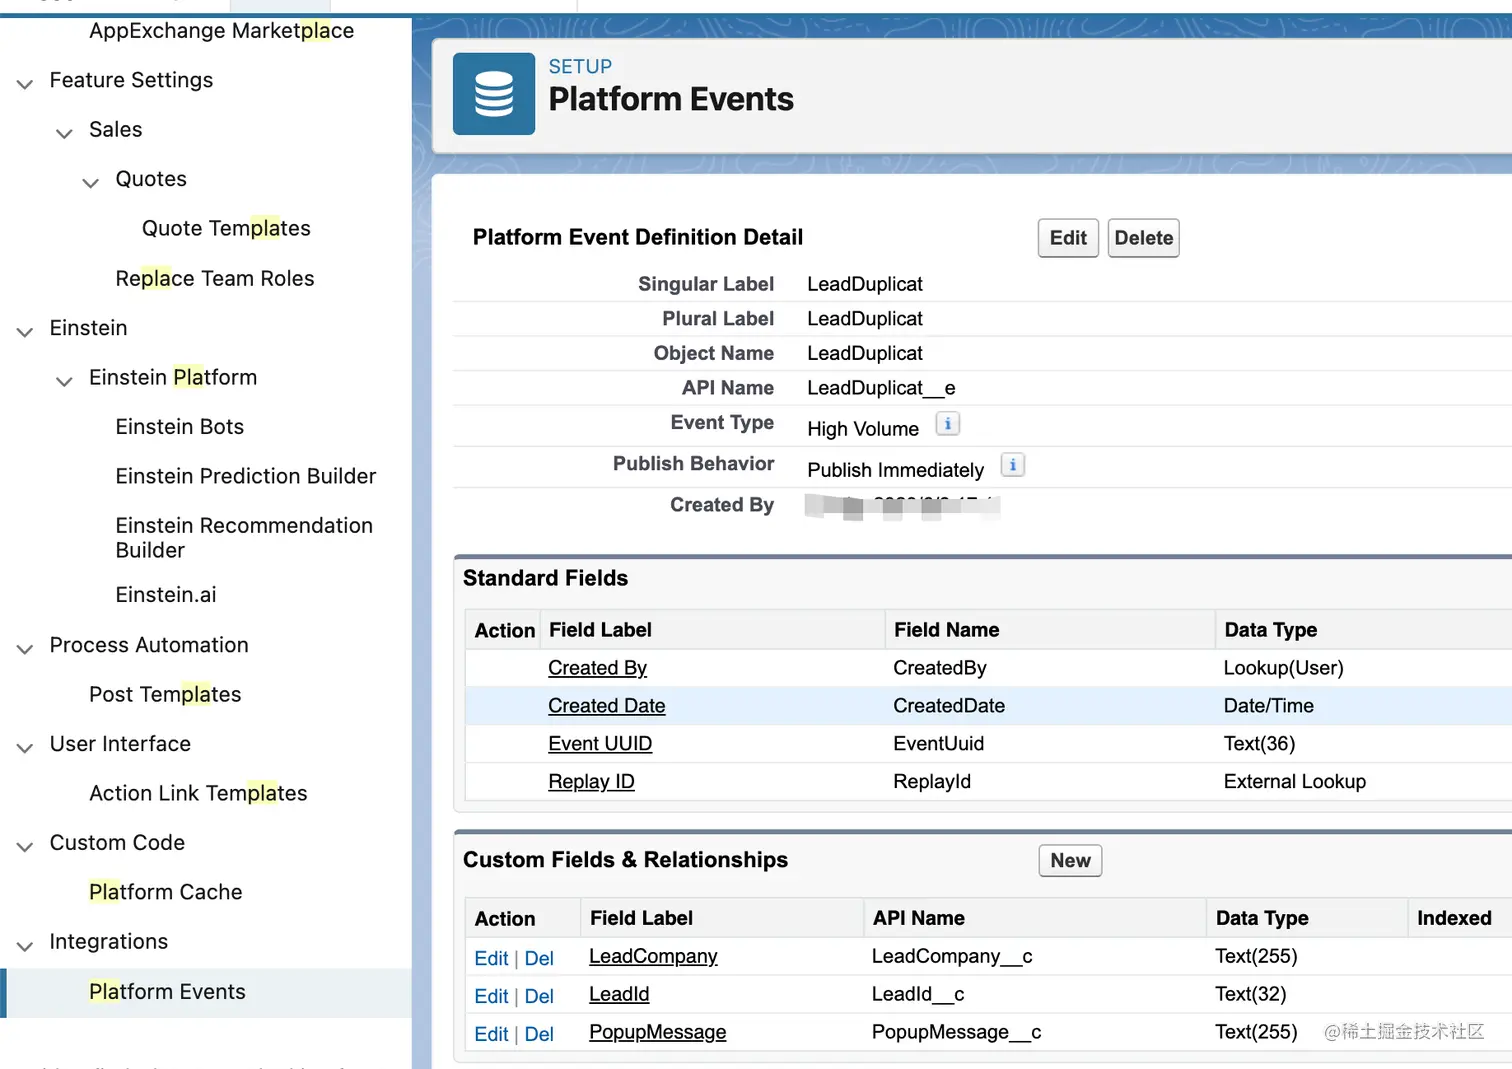
Task: Collapse the Custom Code section
Action: 25,846
